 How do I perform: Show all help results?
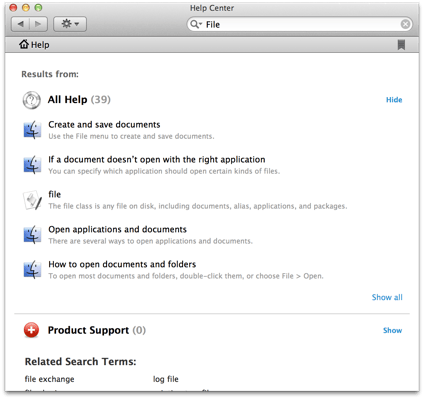(x=387, y=297)
